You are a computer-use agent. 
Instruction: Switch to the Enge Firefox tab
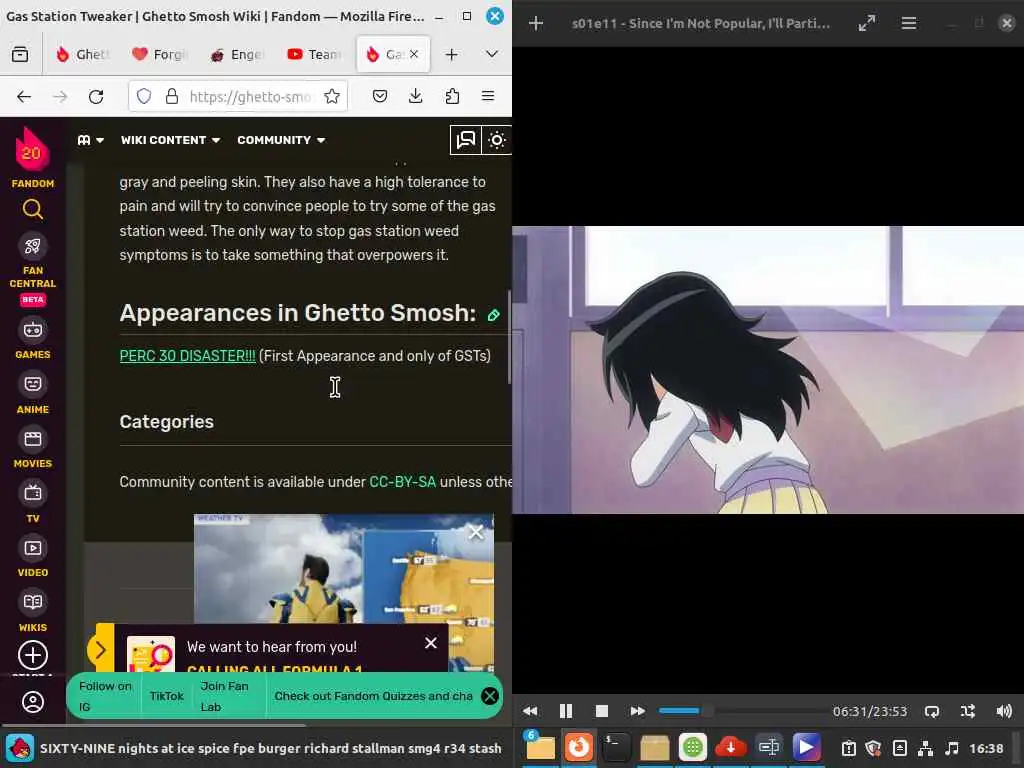236,54
